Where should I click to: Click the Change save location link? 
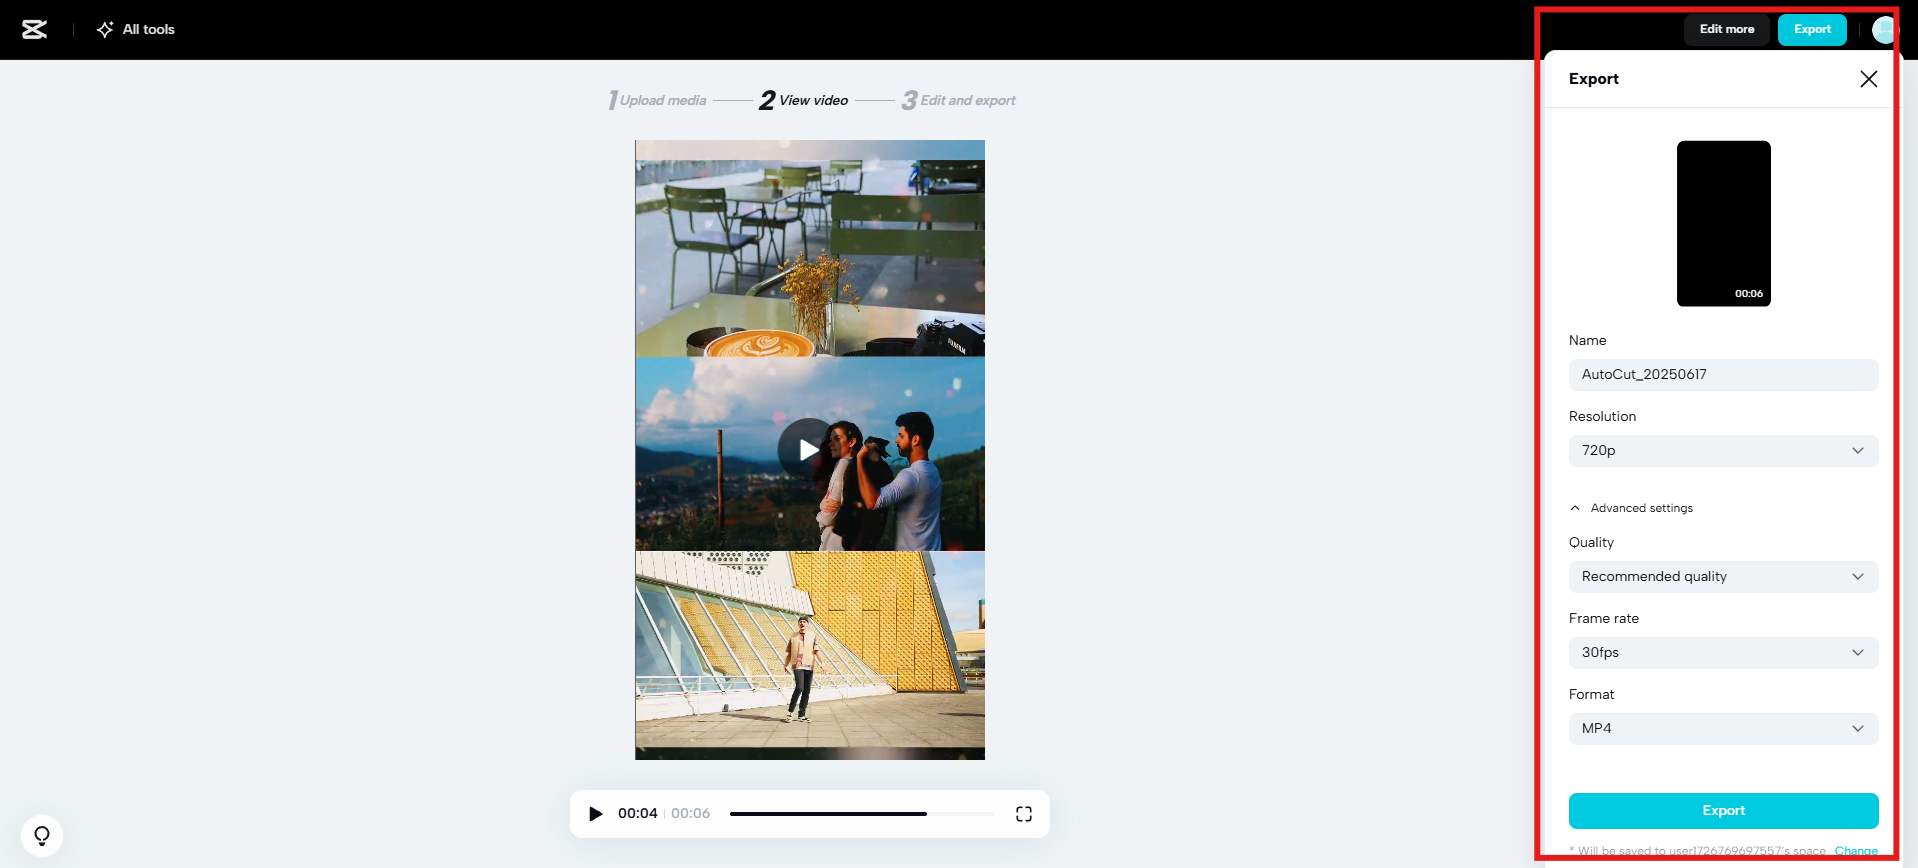coord(1856,851)
